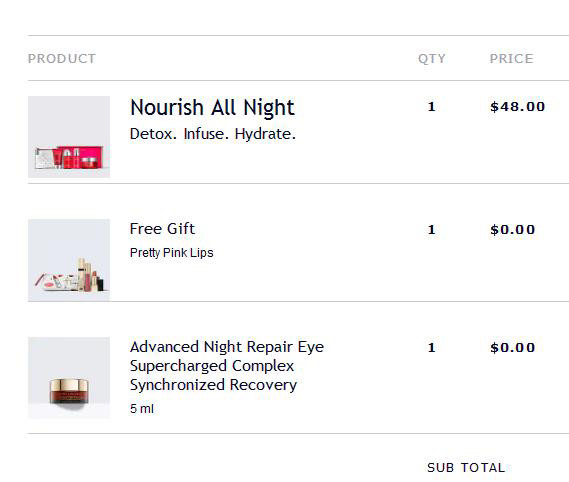Click the quantity 1 for Free Gift
Image resolution: width=569 pixels, height=482 pixels.
(x=431, y=230)
